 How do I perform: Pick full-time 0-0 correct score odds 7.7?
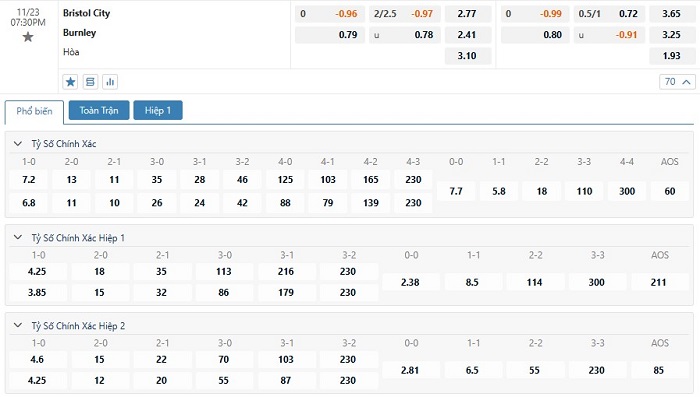pos(456,191)
